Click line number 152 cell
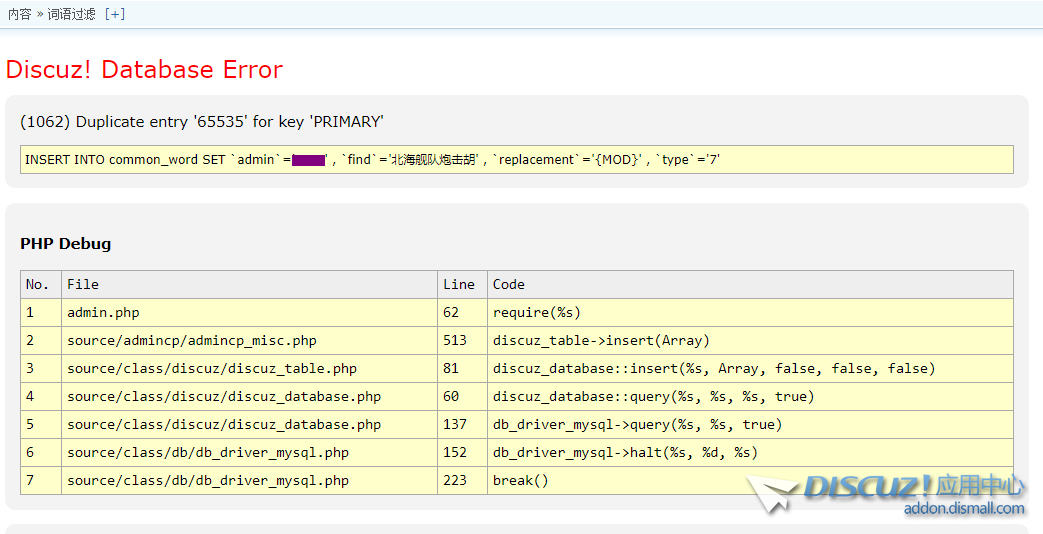The width and height of the screenshot is (1043, 534). tap(462, 452)
